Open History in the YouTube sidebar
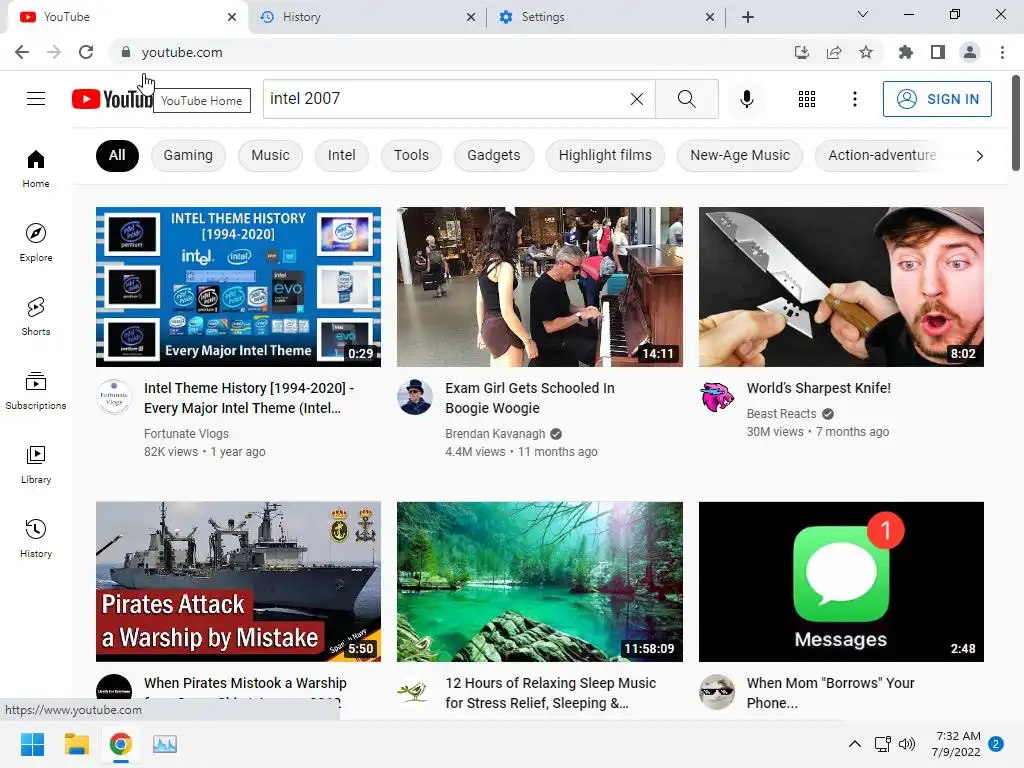The height and width of the screenshot is (768, 1024). (36, 538)
